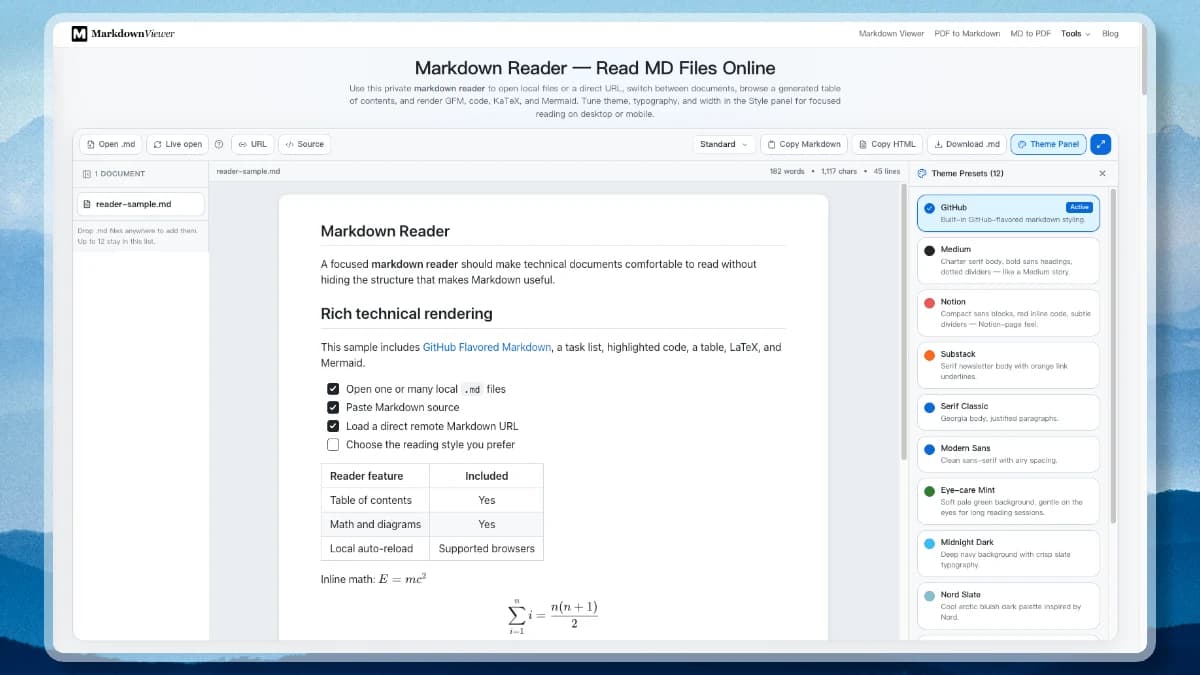This screenshot has width=1200, height=675.
Task: Click the 'Markdown Reader' document heading
Action: [x=385, y=231]
